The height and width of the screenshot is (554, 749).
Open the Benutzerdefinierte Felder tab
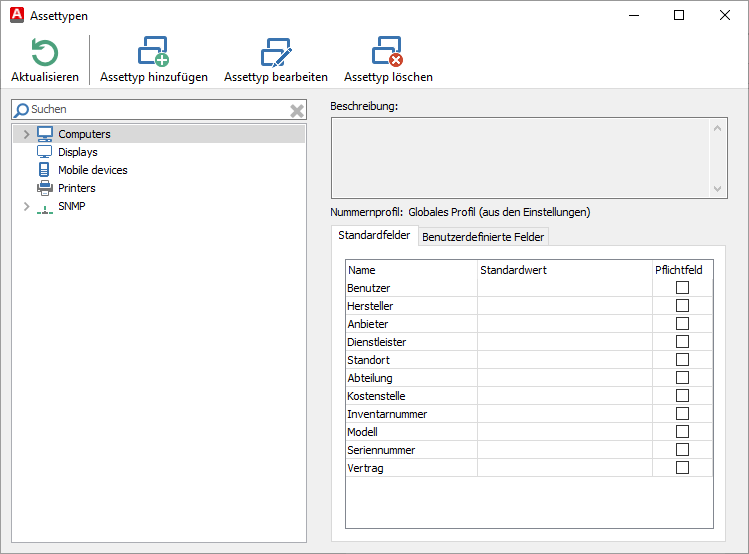click(483, 237)
